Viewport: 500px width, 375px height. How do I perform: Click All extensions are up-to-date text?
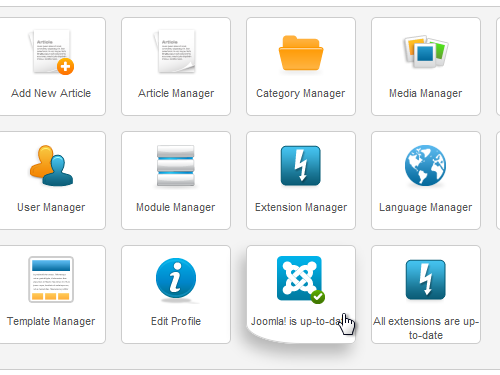click(426, 328)
